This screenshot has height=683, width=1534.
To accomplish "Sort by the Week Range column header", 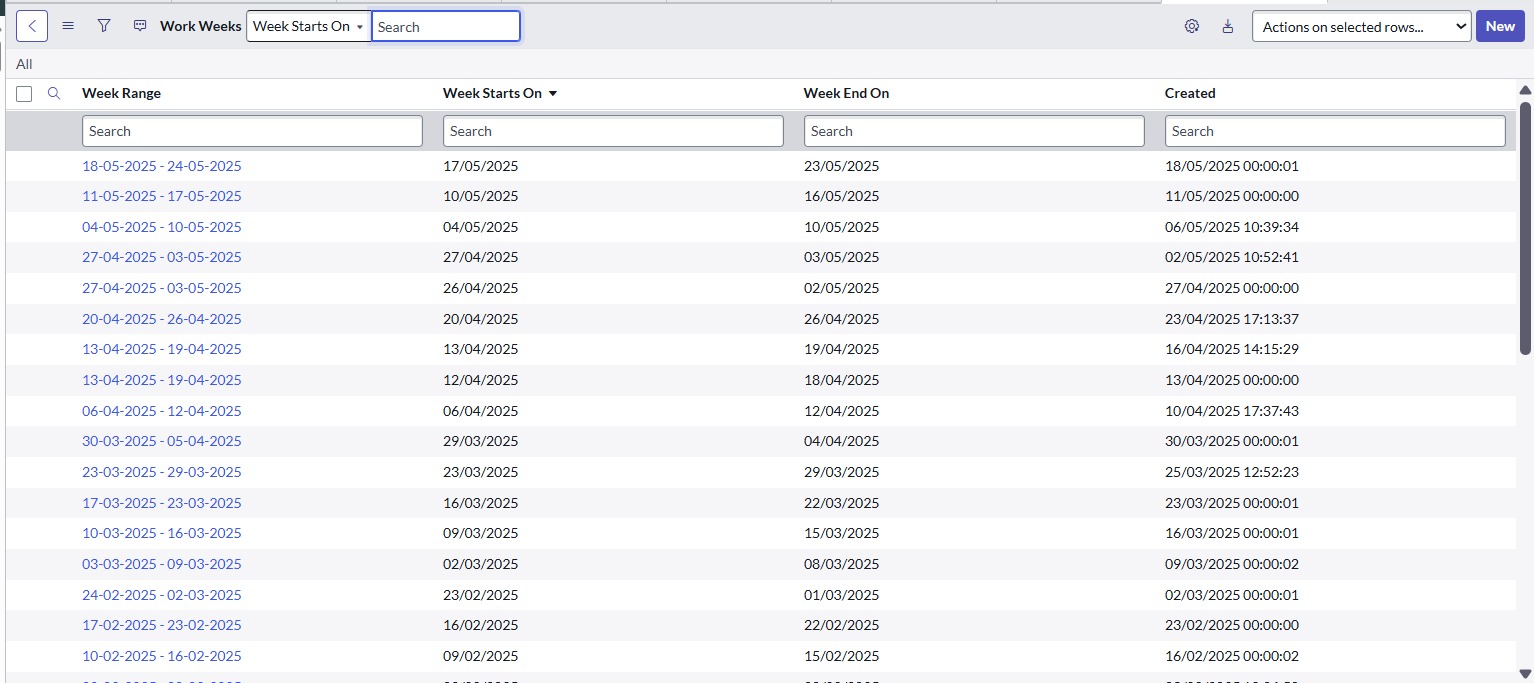I will (x=121, y=93).
